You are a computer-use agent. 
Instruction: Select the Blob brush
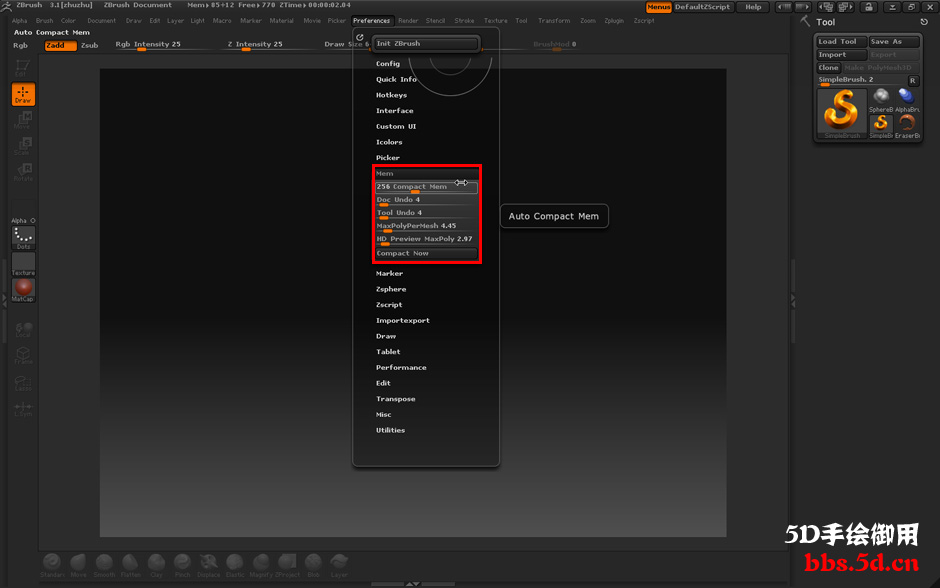tap(313, 565)
